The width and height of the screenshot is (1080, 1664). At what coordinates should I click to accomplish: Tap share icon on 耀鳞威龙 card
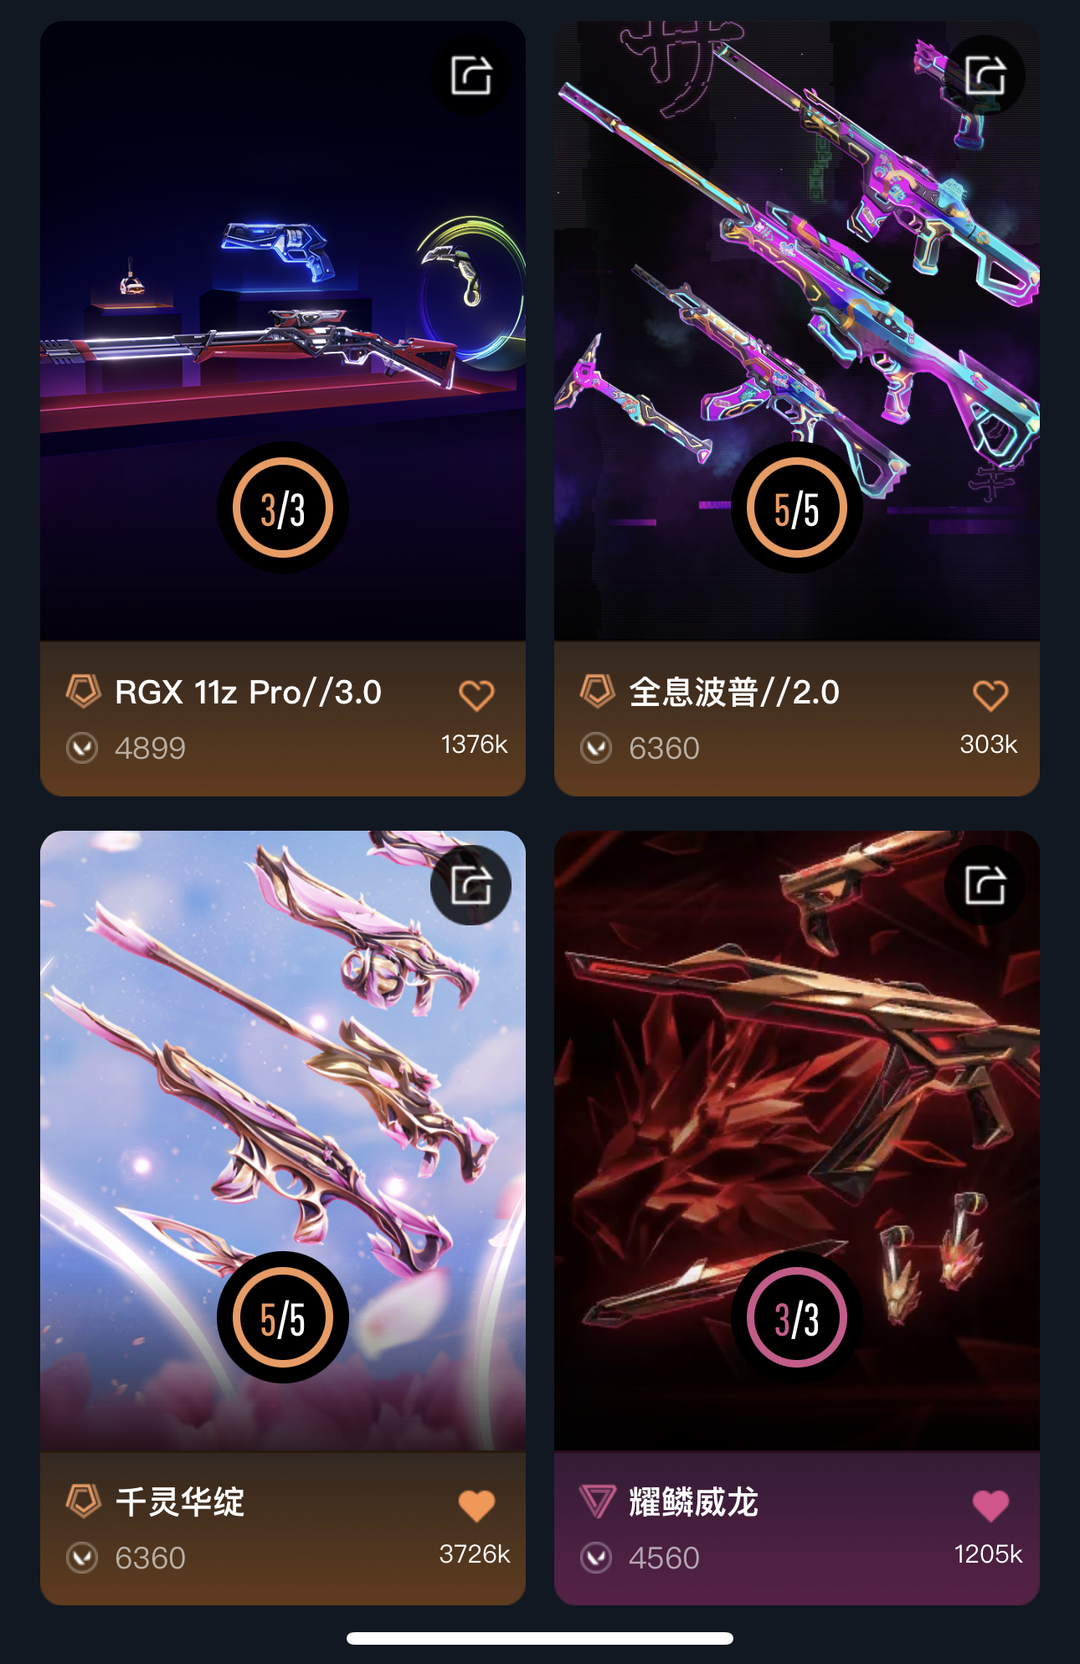[x=985, y=885]
